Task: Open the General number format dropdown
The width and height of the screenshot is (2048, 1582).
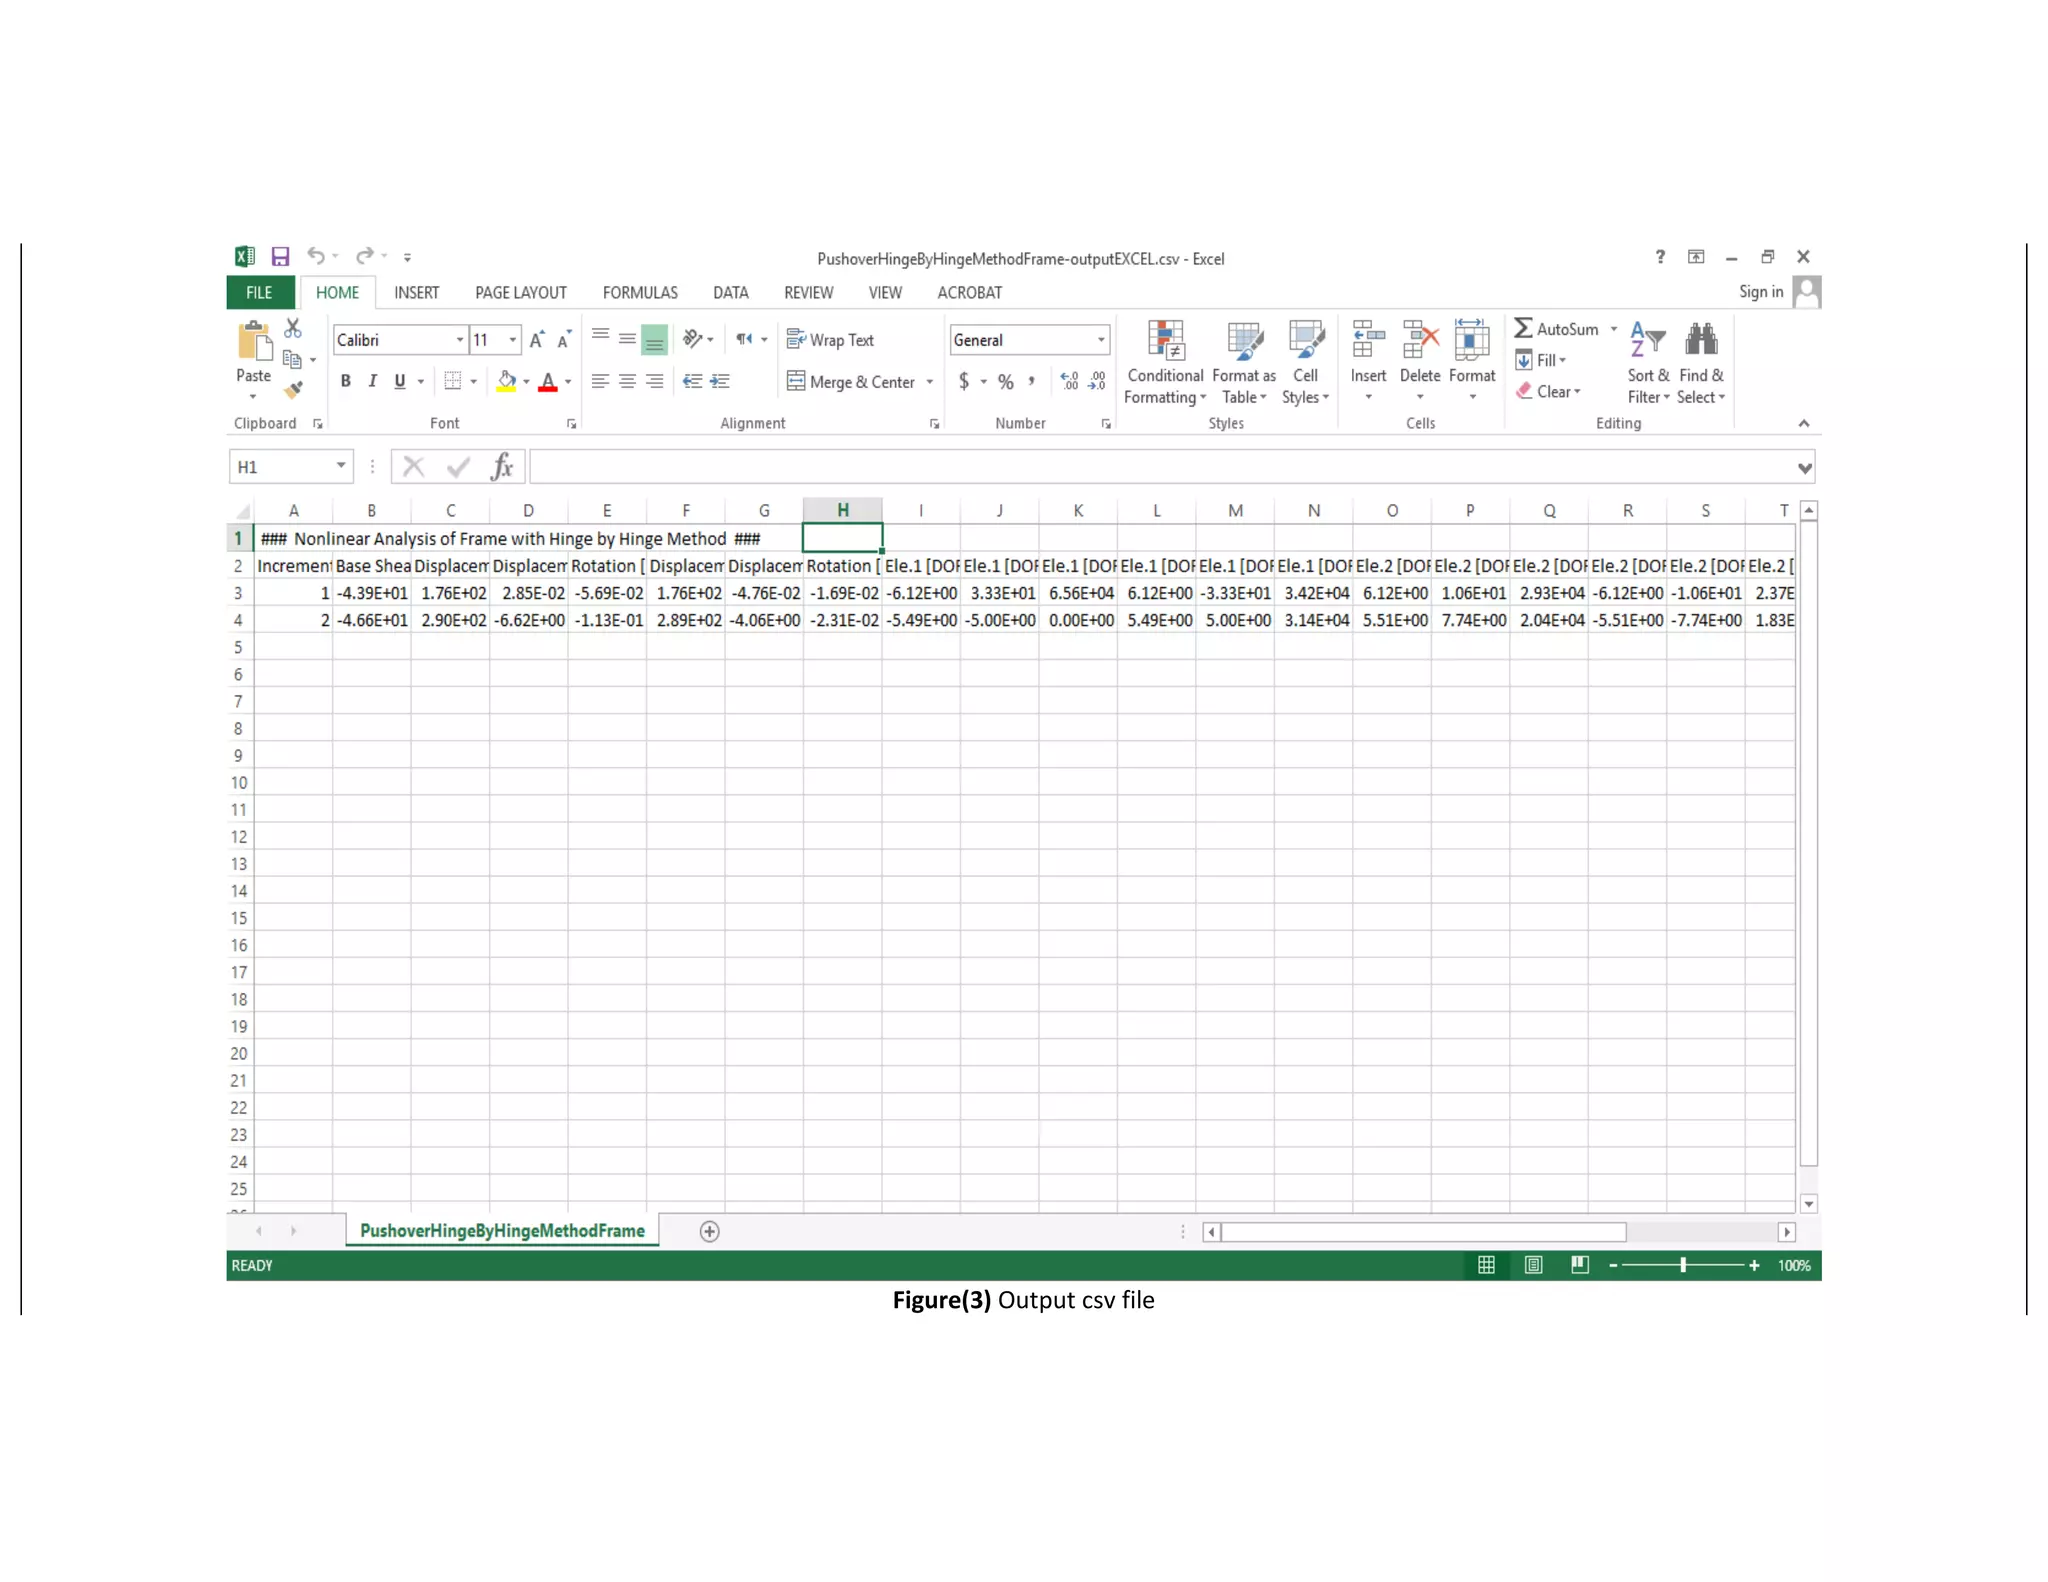Action: tap(1101, 340)
